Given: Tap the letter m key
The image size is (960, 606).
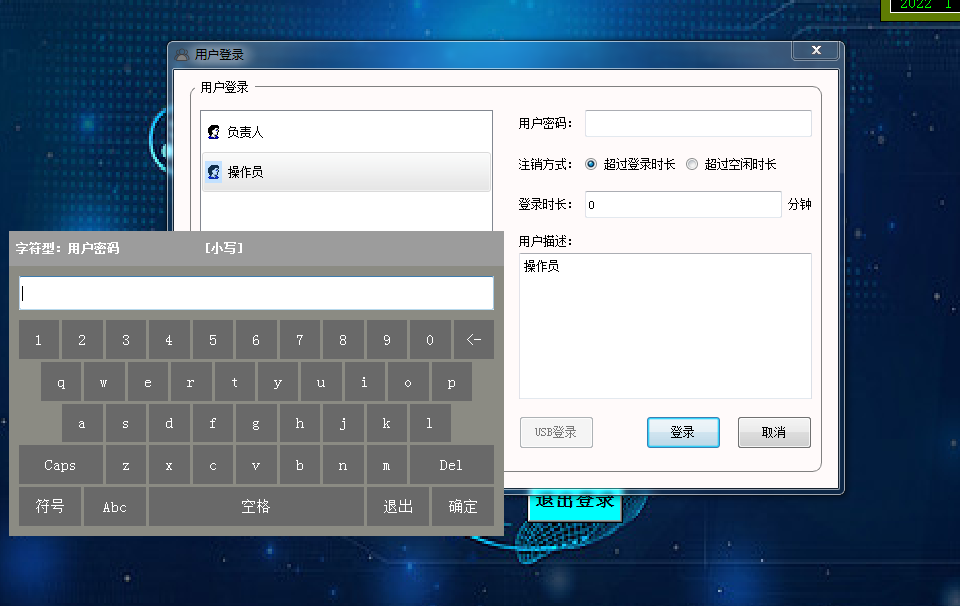Looking at the screenshot, I should click(386, 465).
